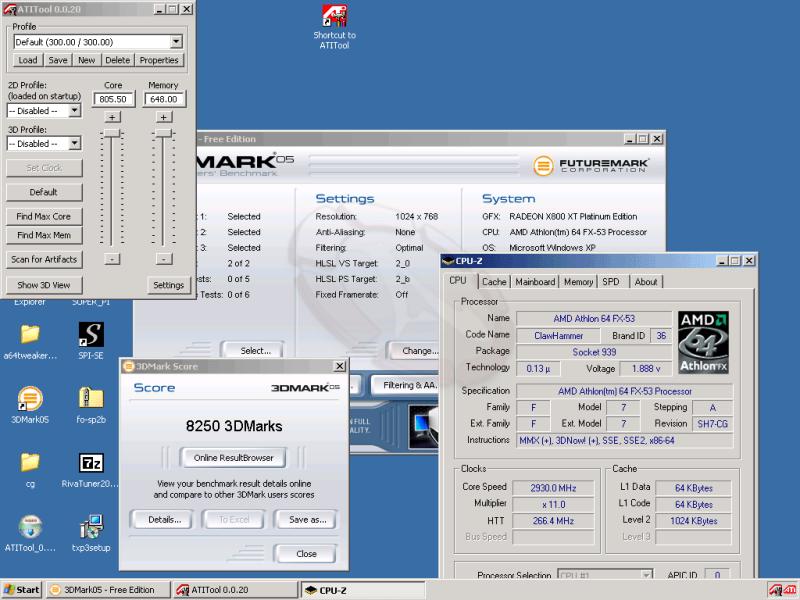The height and width of the screenshot is (600, 800).
Task: Click the Core clock slider handle
Action: [112, 133]
